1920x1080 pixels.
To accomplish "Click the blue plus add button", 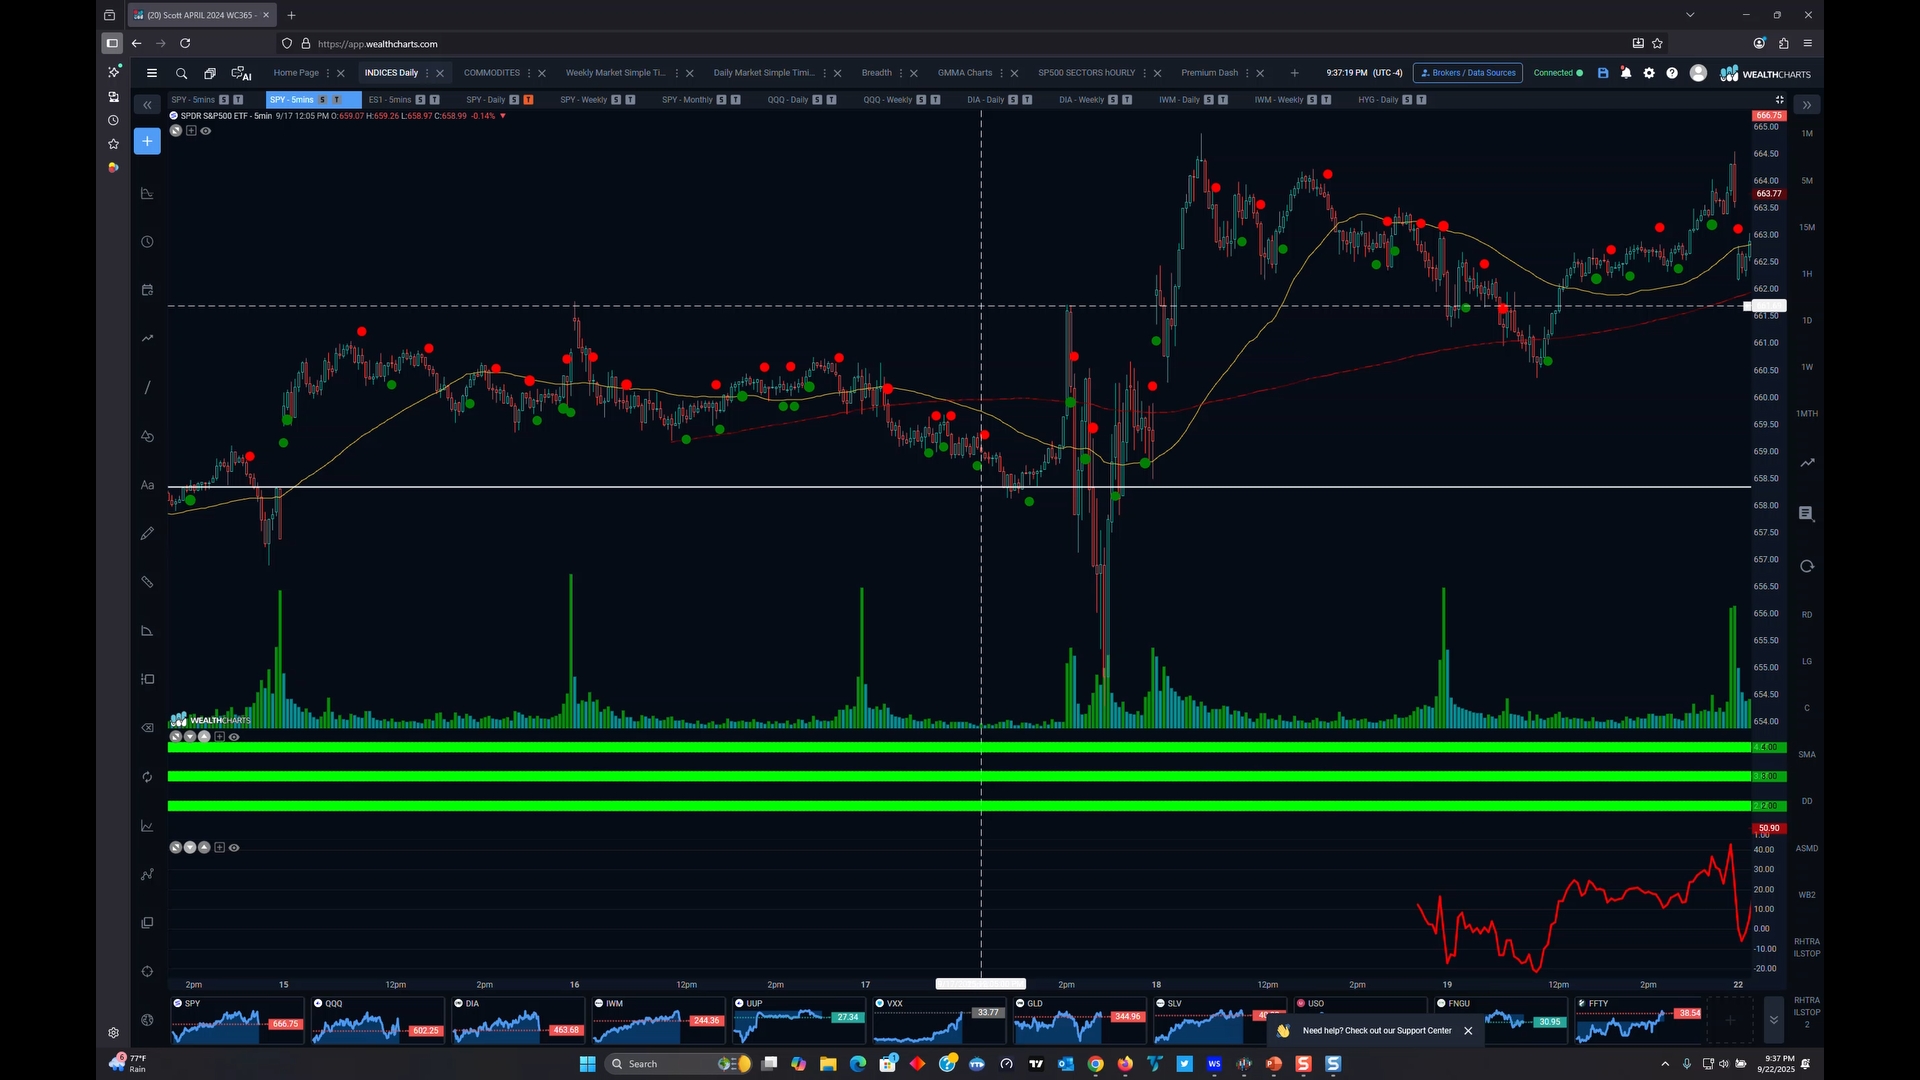I will [147, 142].
